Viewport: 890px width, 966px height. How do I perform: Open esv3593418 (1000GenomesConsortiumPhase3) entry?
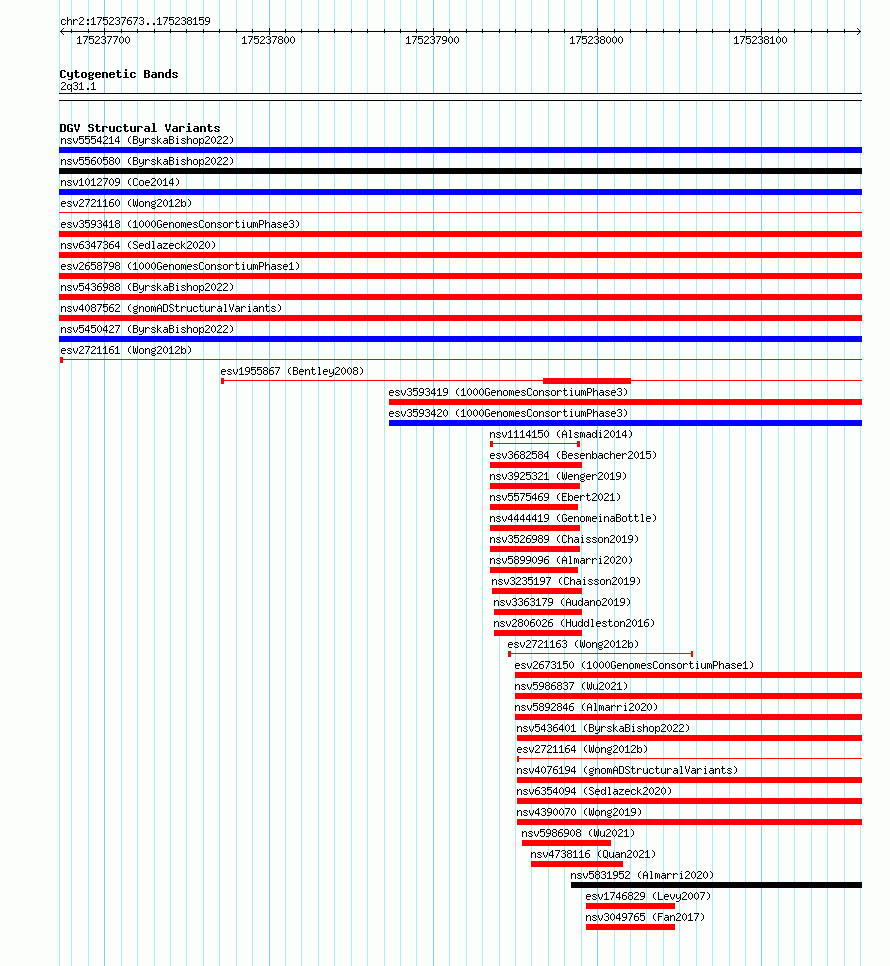(x=180, y=224)
